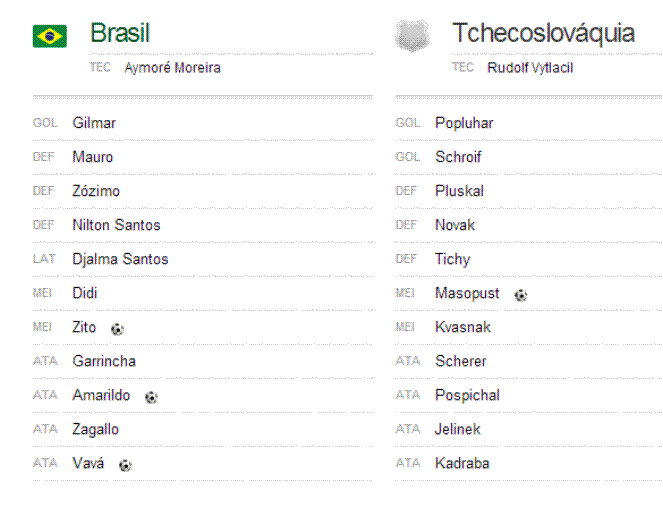Select attacker Kadraba
The image size is (663, 508).
tap(462, 463)
